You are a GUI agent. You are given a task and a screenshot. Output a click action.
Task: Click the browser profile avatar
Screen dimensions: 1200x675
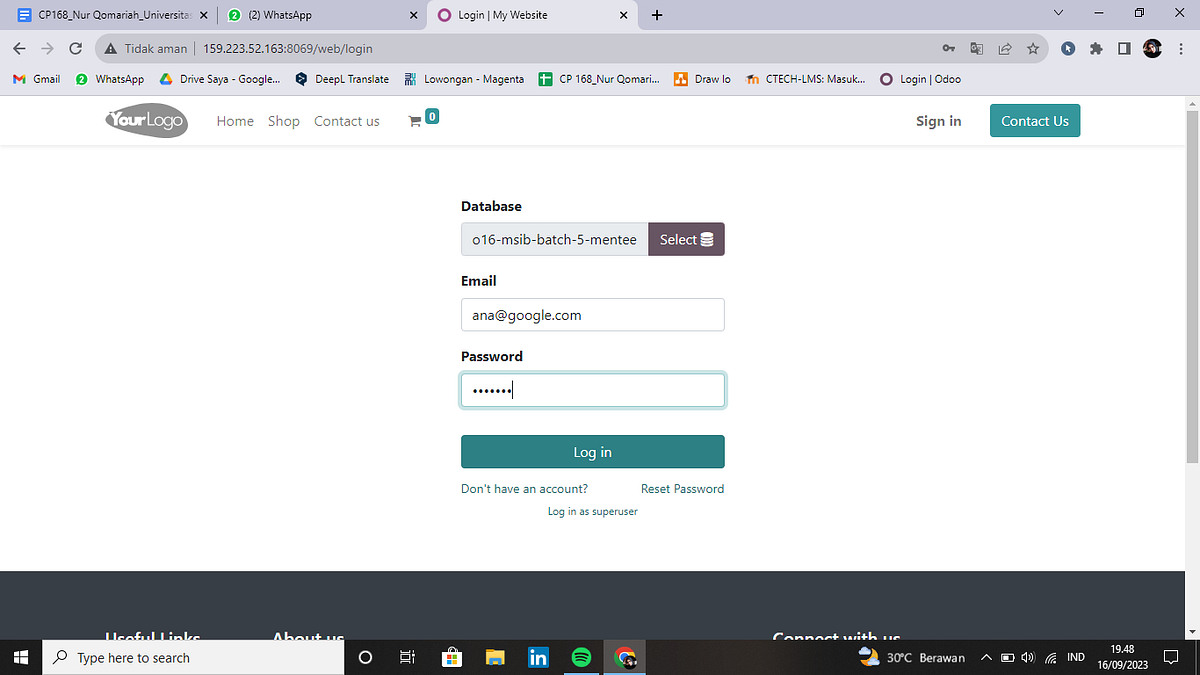[1152, 47]
